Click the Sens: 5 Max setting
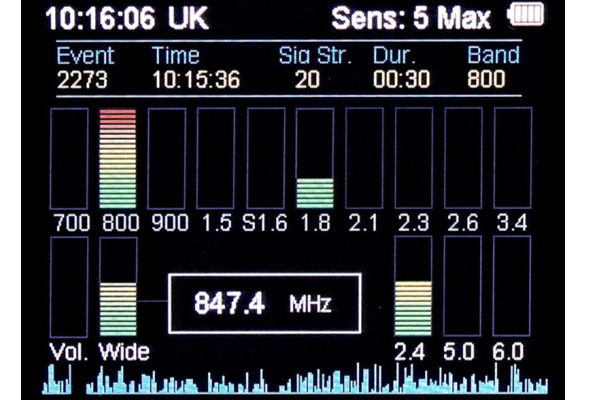 click(x=411, y=18)
